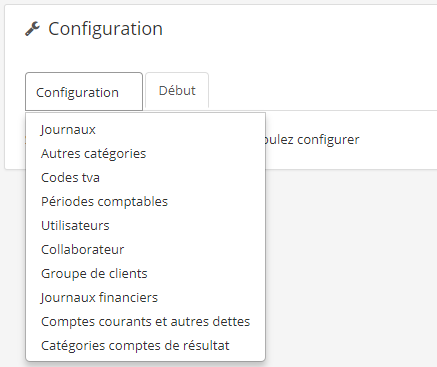Open the Journaux financiers item
The height and width of the screenshot is (367, 437).
pyautogui.click(x=145, y=297)
